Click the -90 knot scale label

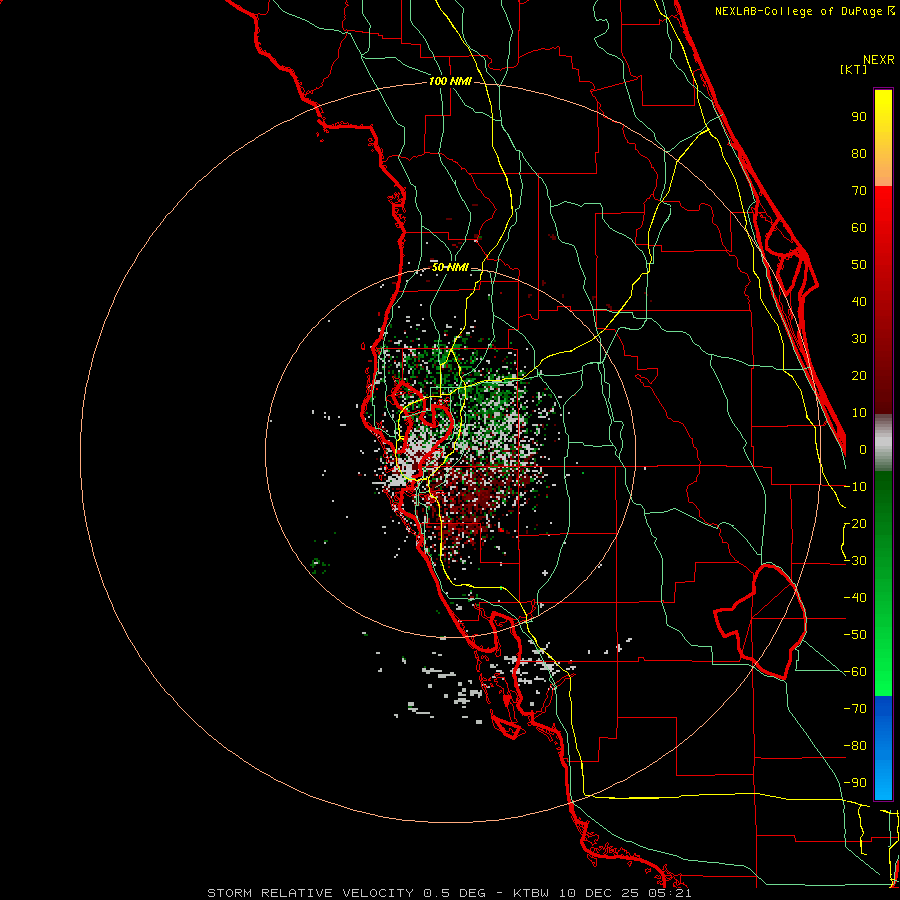pos(855,783)
